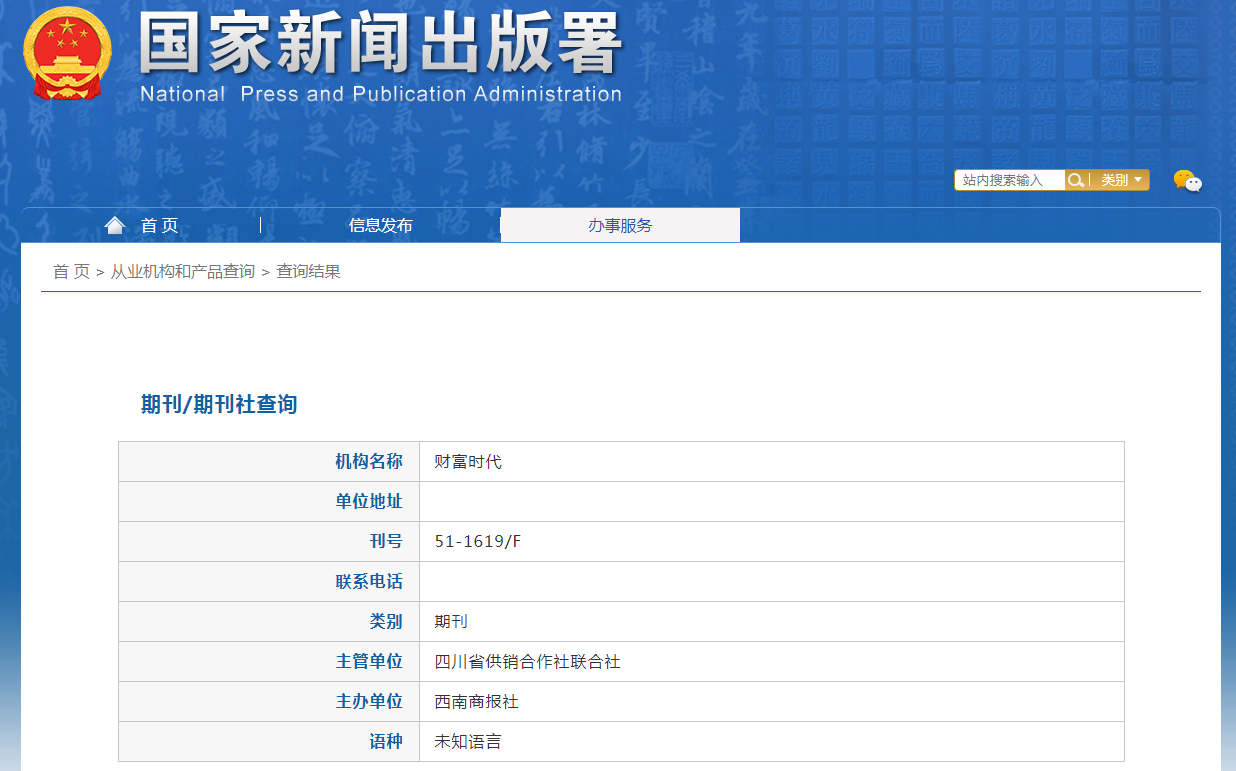Click the house icon beside 首页
Image resolution: width=1236 pixels, height=771 pixels.
point(115,225)
